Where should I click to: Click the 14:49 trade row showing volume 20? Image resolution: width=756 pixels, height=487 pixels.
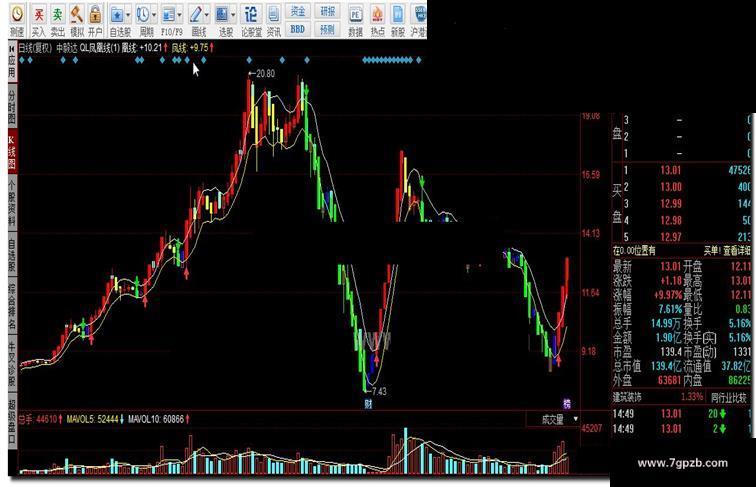click(x=681, y=414)
